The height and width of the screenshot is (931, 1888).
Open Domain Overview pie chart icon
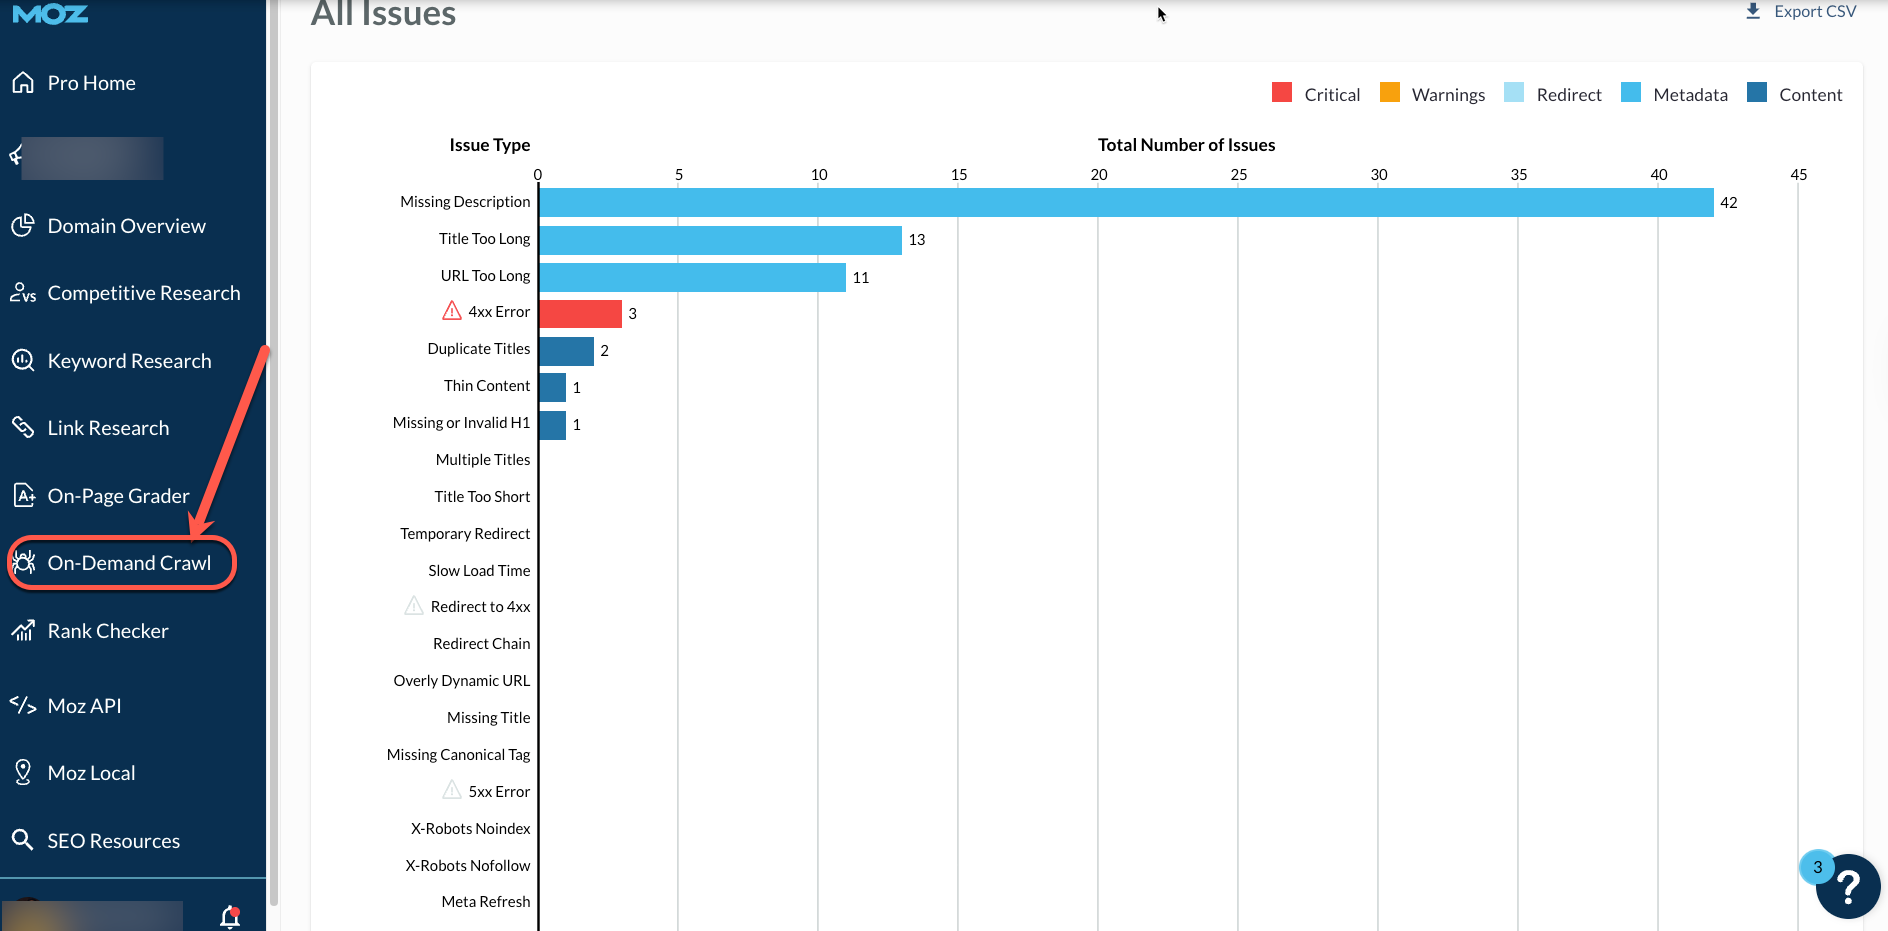23,226
